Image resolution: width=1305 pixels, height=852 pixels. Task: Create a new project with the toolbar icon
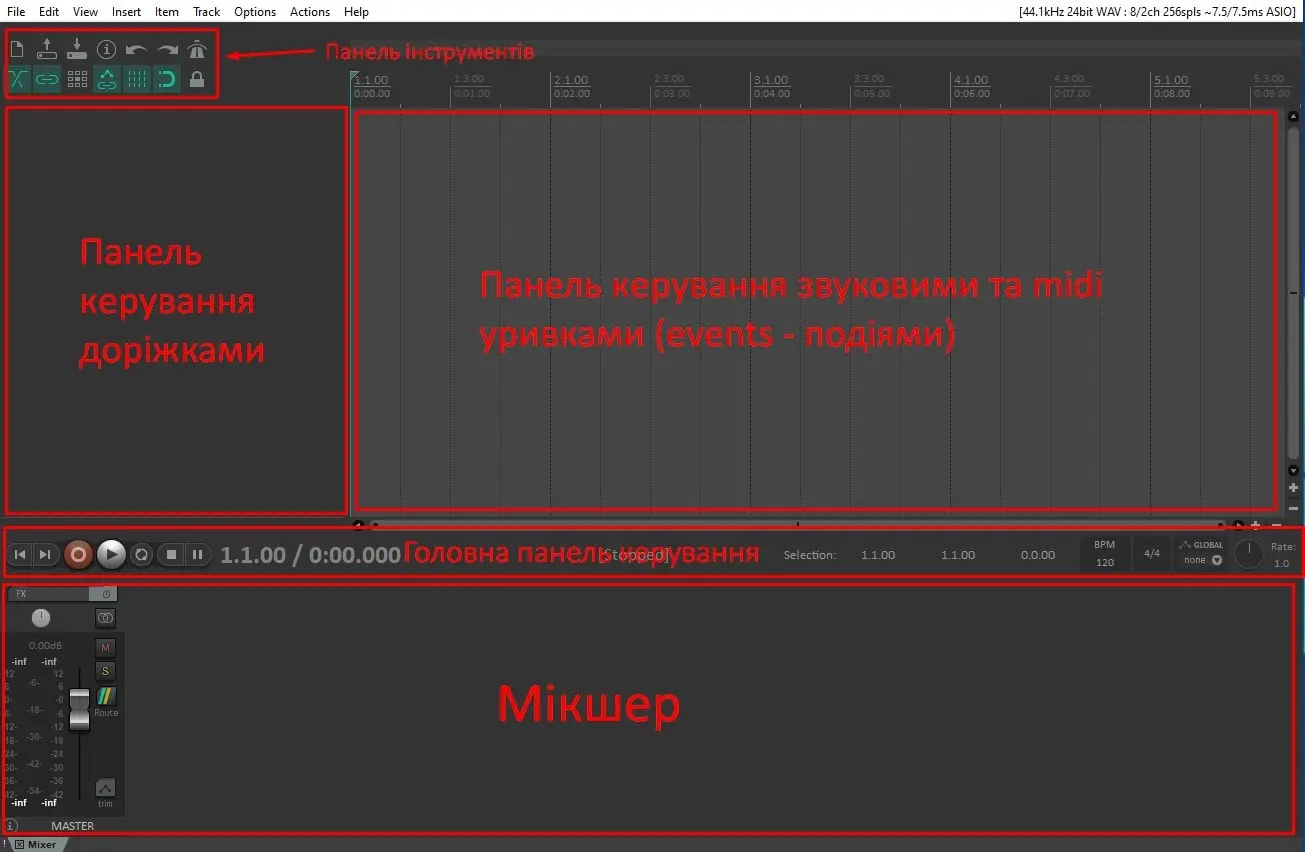[x=17, y=48]
